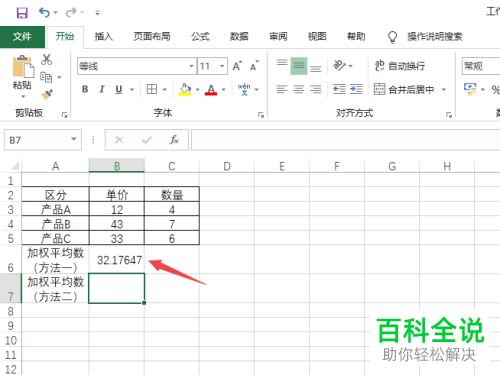Image resolution: width=500 pixels, height=375 pixels.
Task: Click the wén phonetic guide icon
Action: [244, 89]
